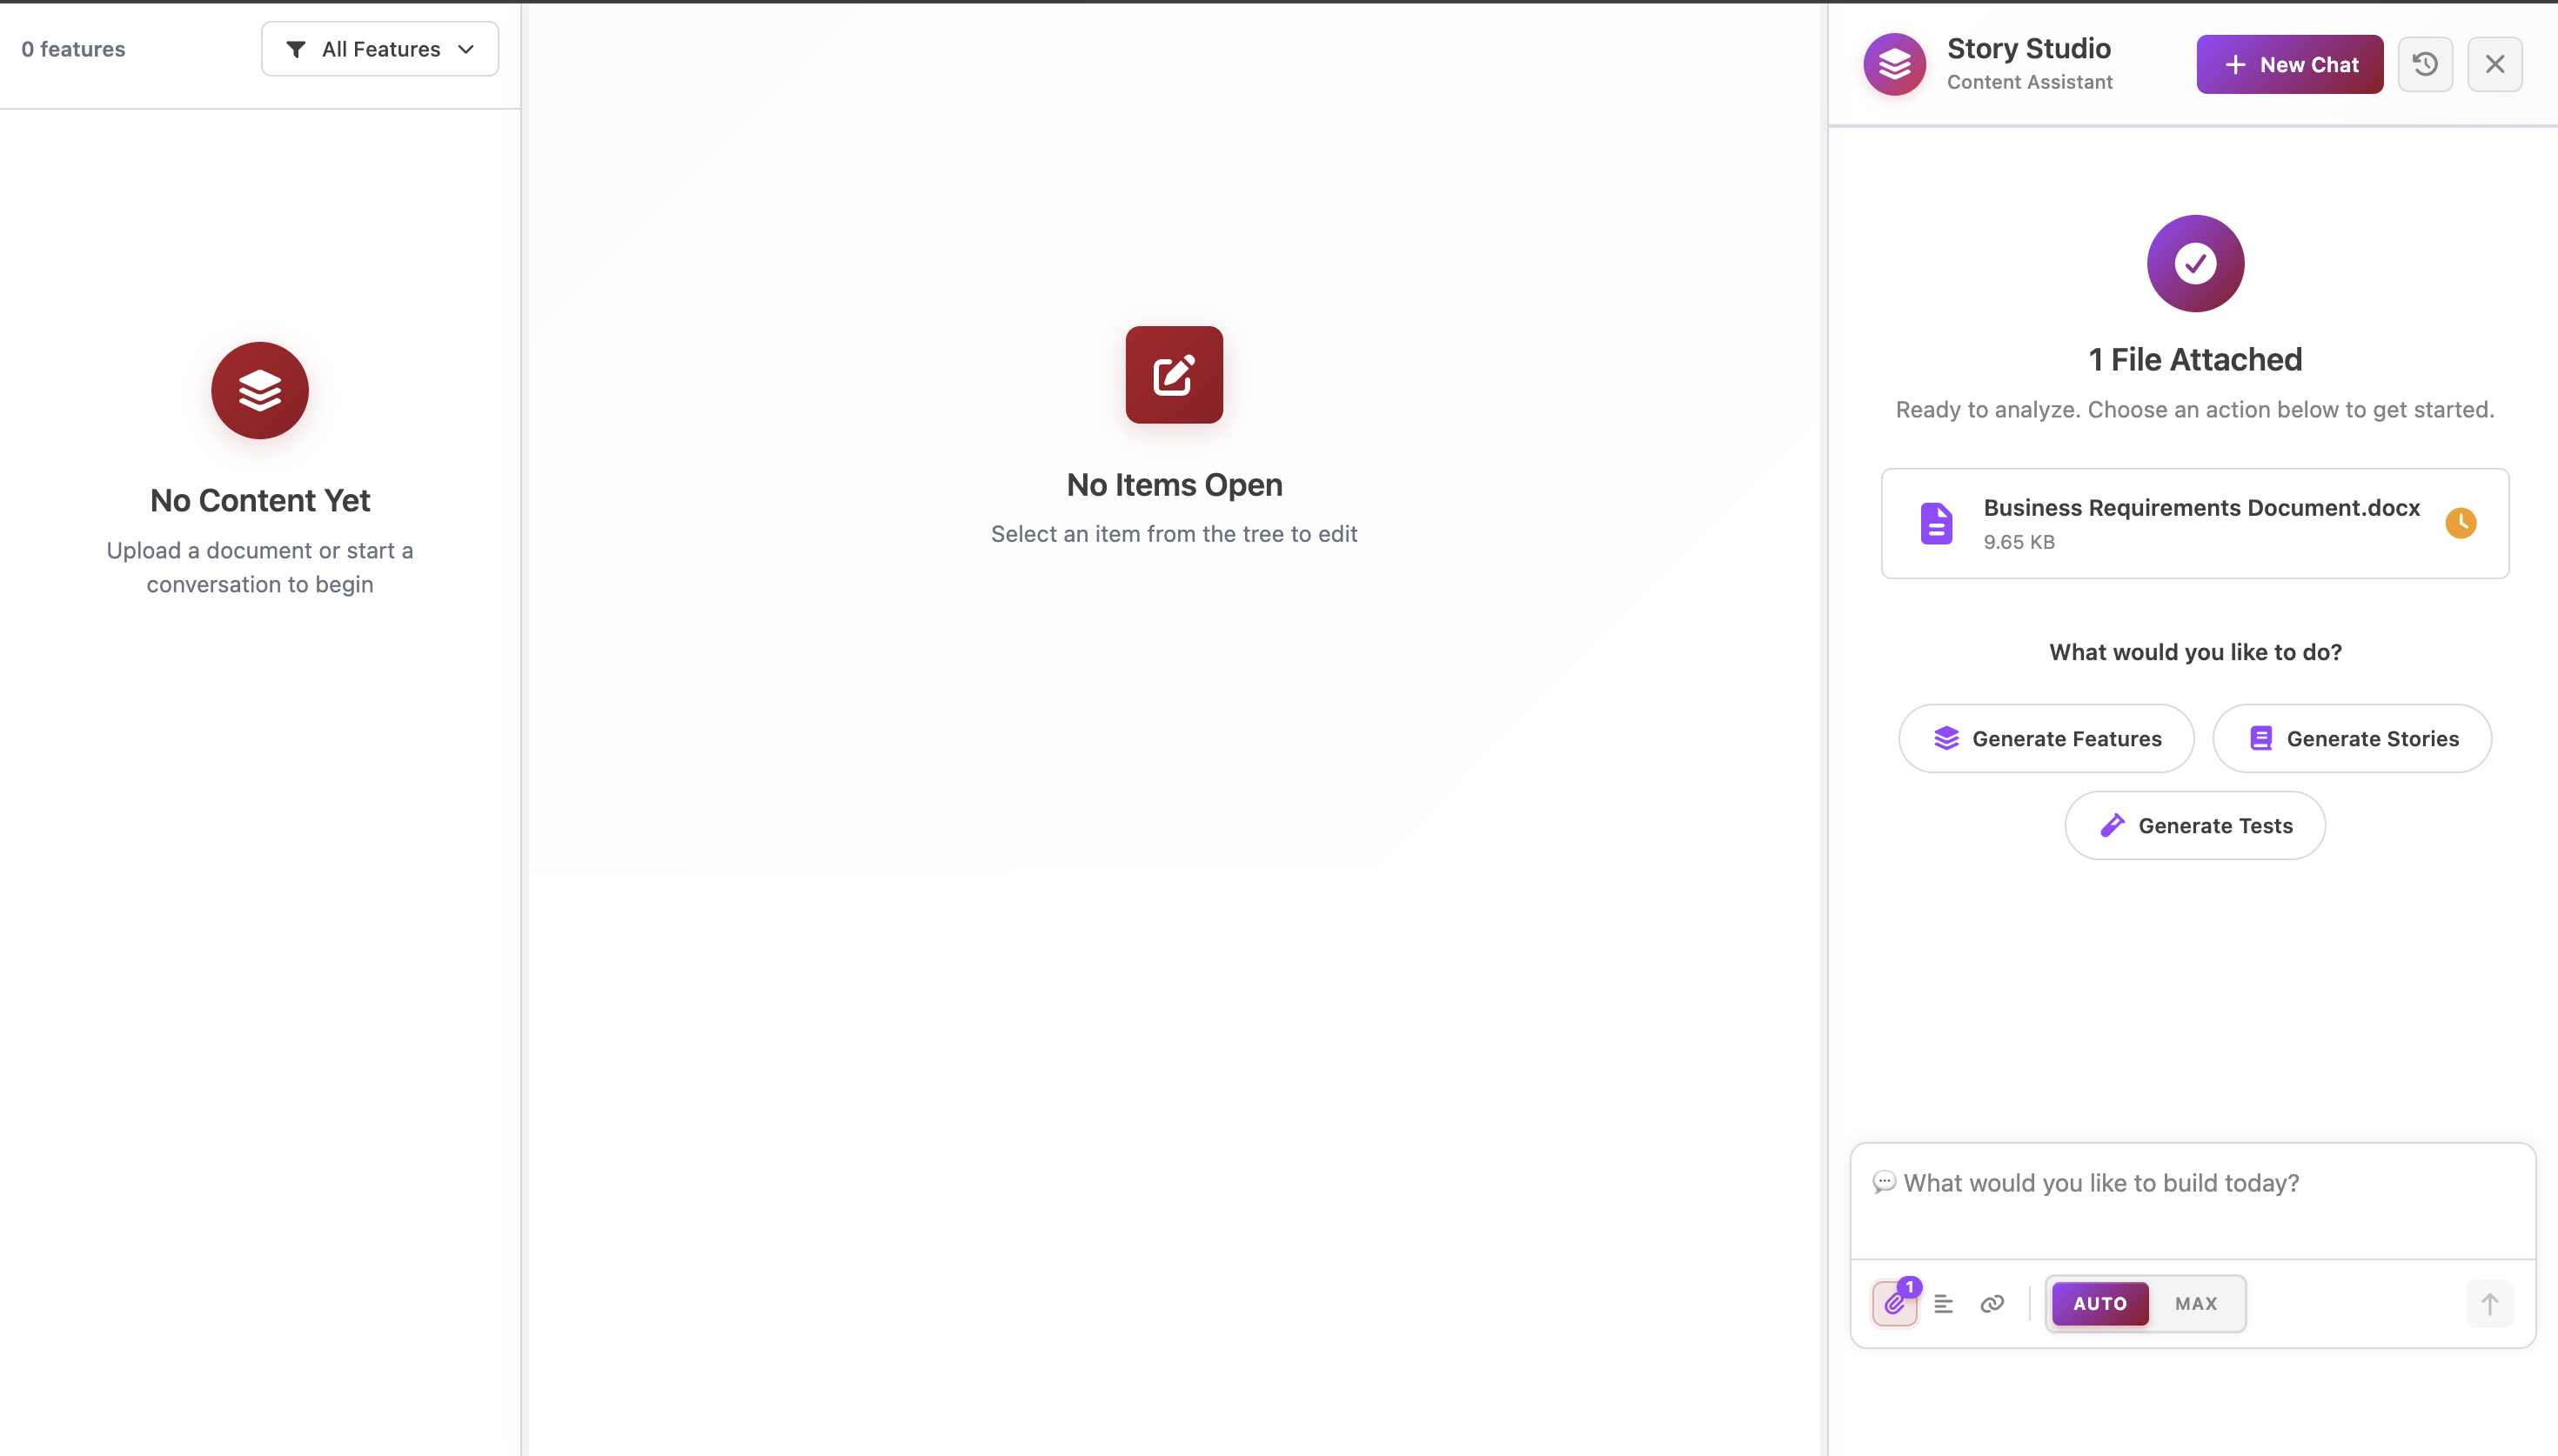
Task: Switch to AUTO mode
Action: click(2099, 1303)
